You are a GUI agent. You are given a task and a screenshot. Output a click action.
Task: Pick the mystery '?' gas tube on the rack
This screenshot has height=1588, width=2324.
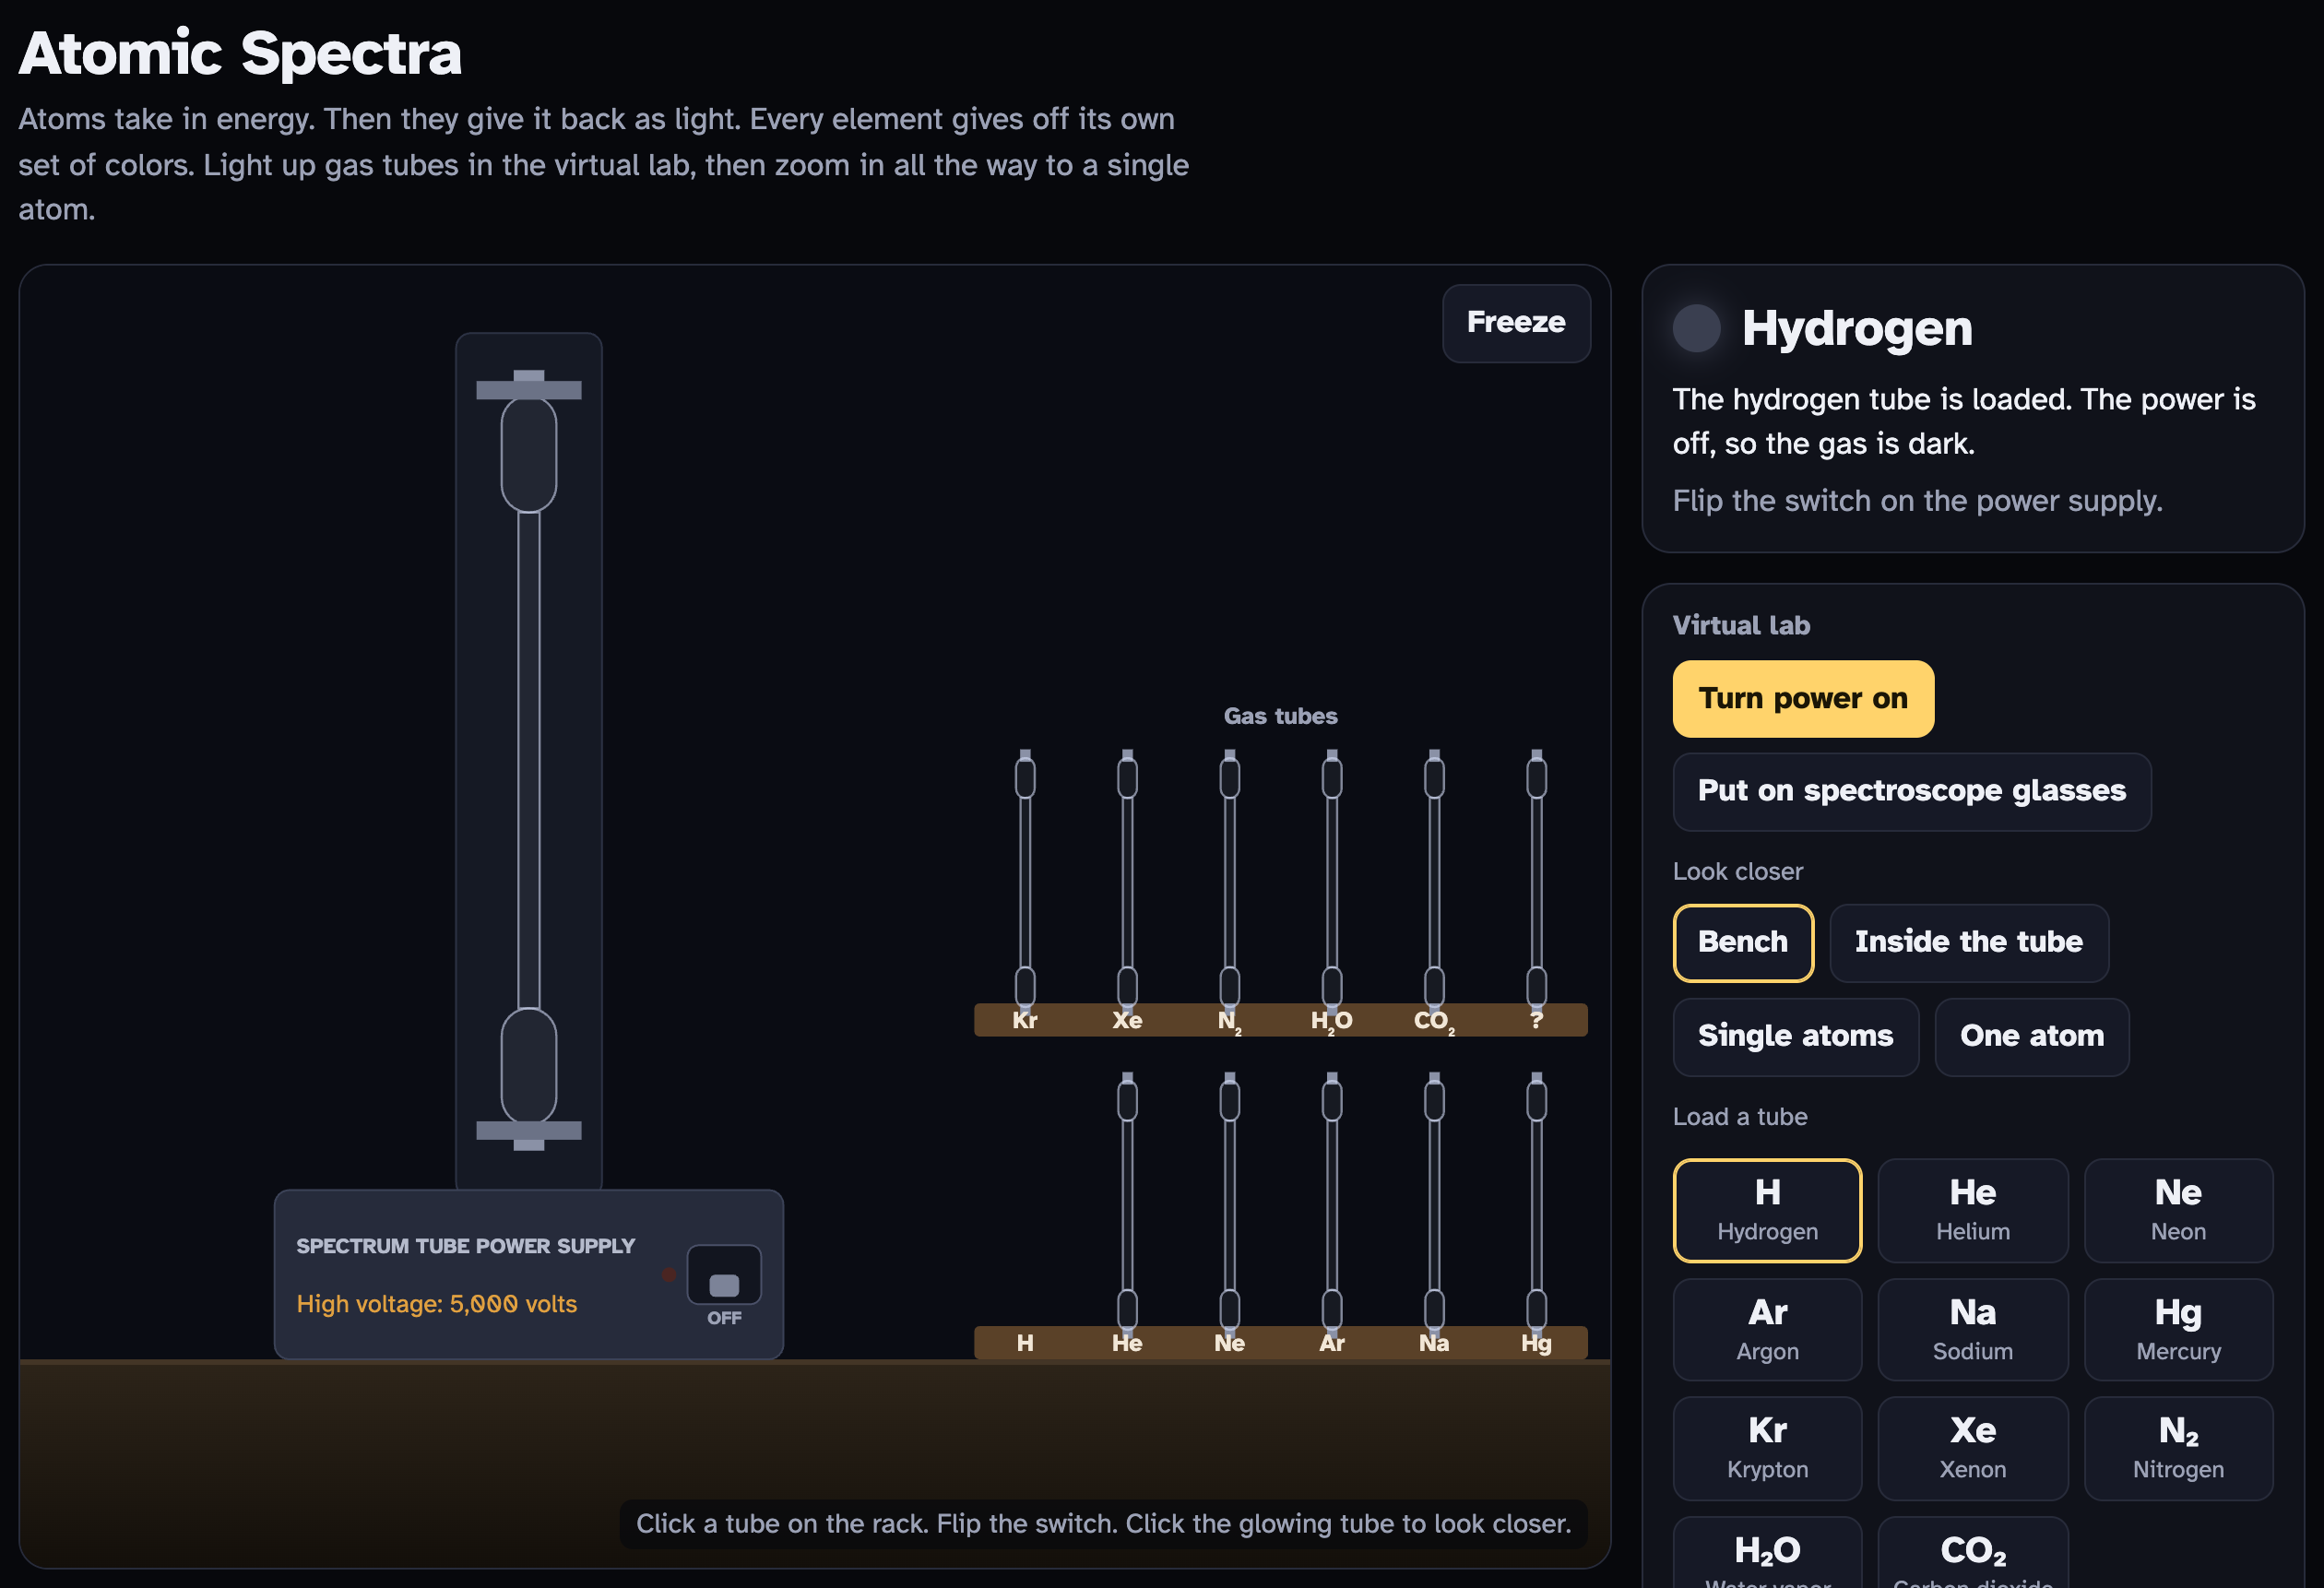(1536, 880)
